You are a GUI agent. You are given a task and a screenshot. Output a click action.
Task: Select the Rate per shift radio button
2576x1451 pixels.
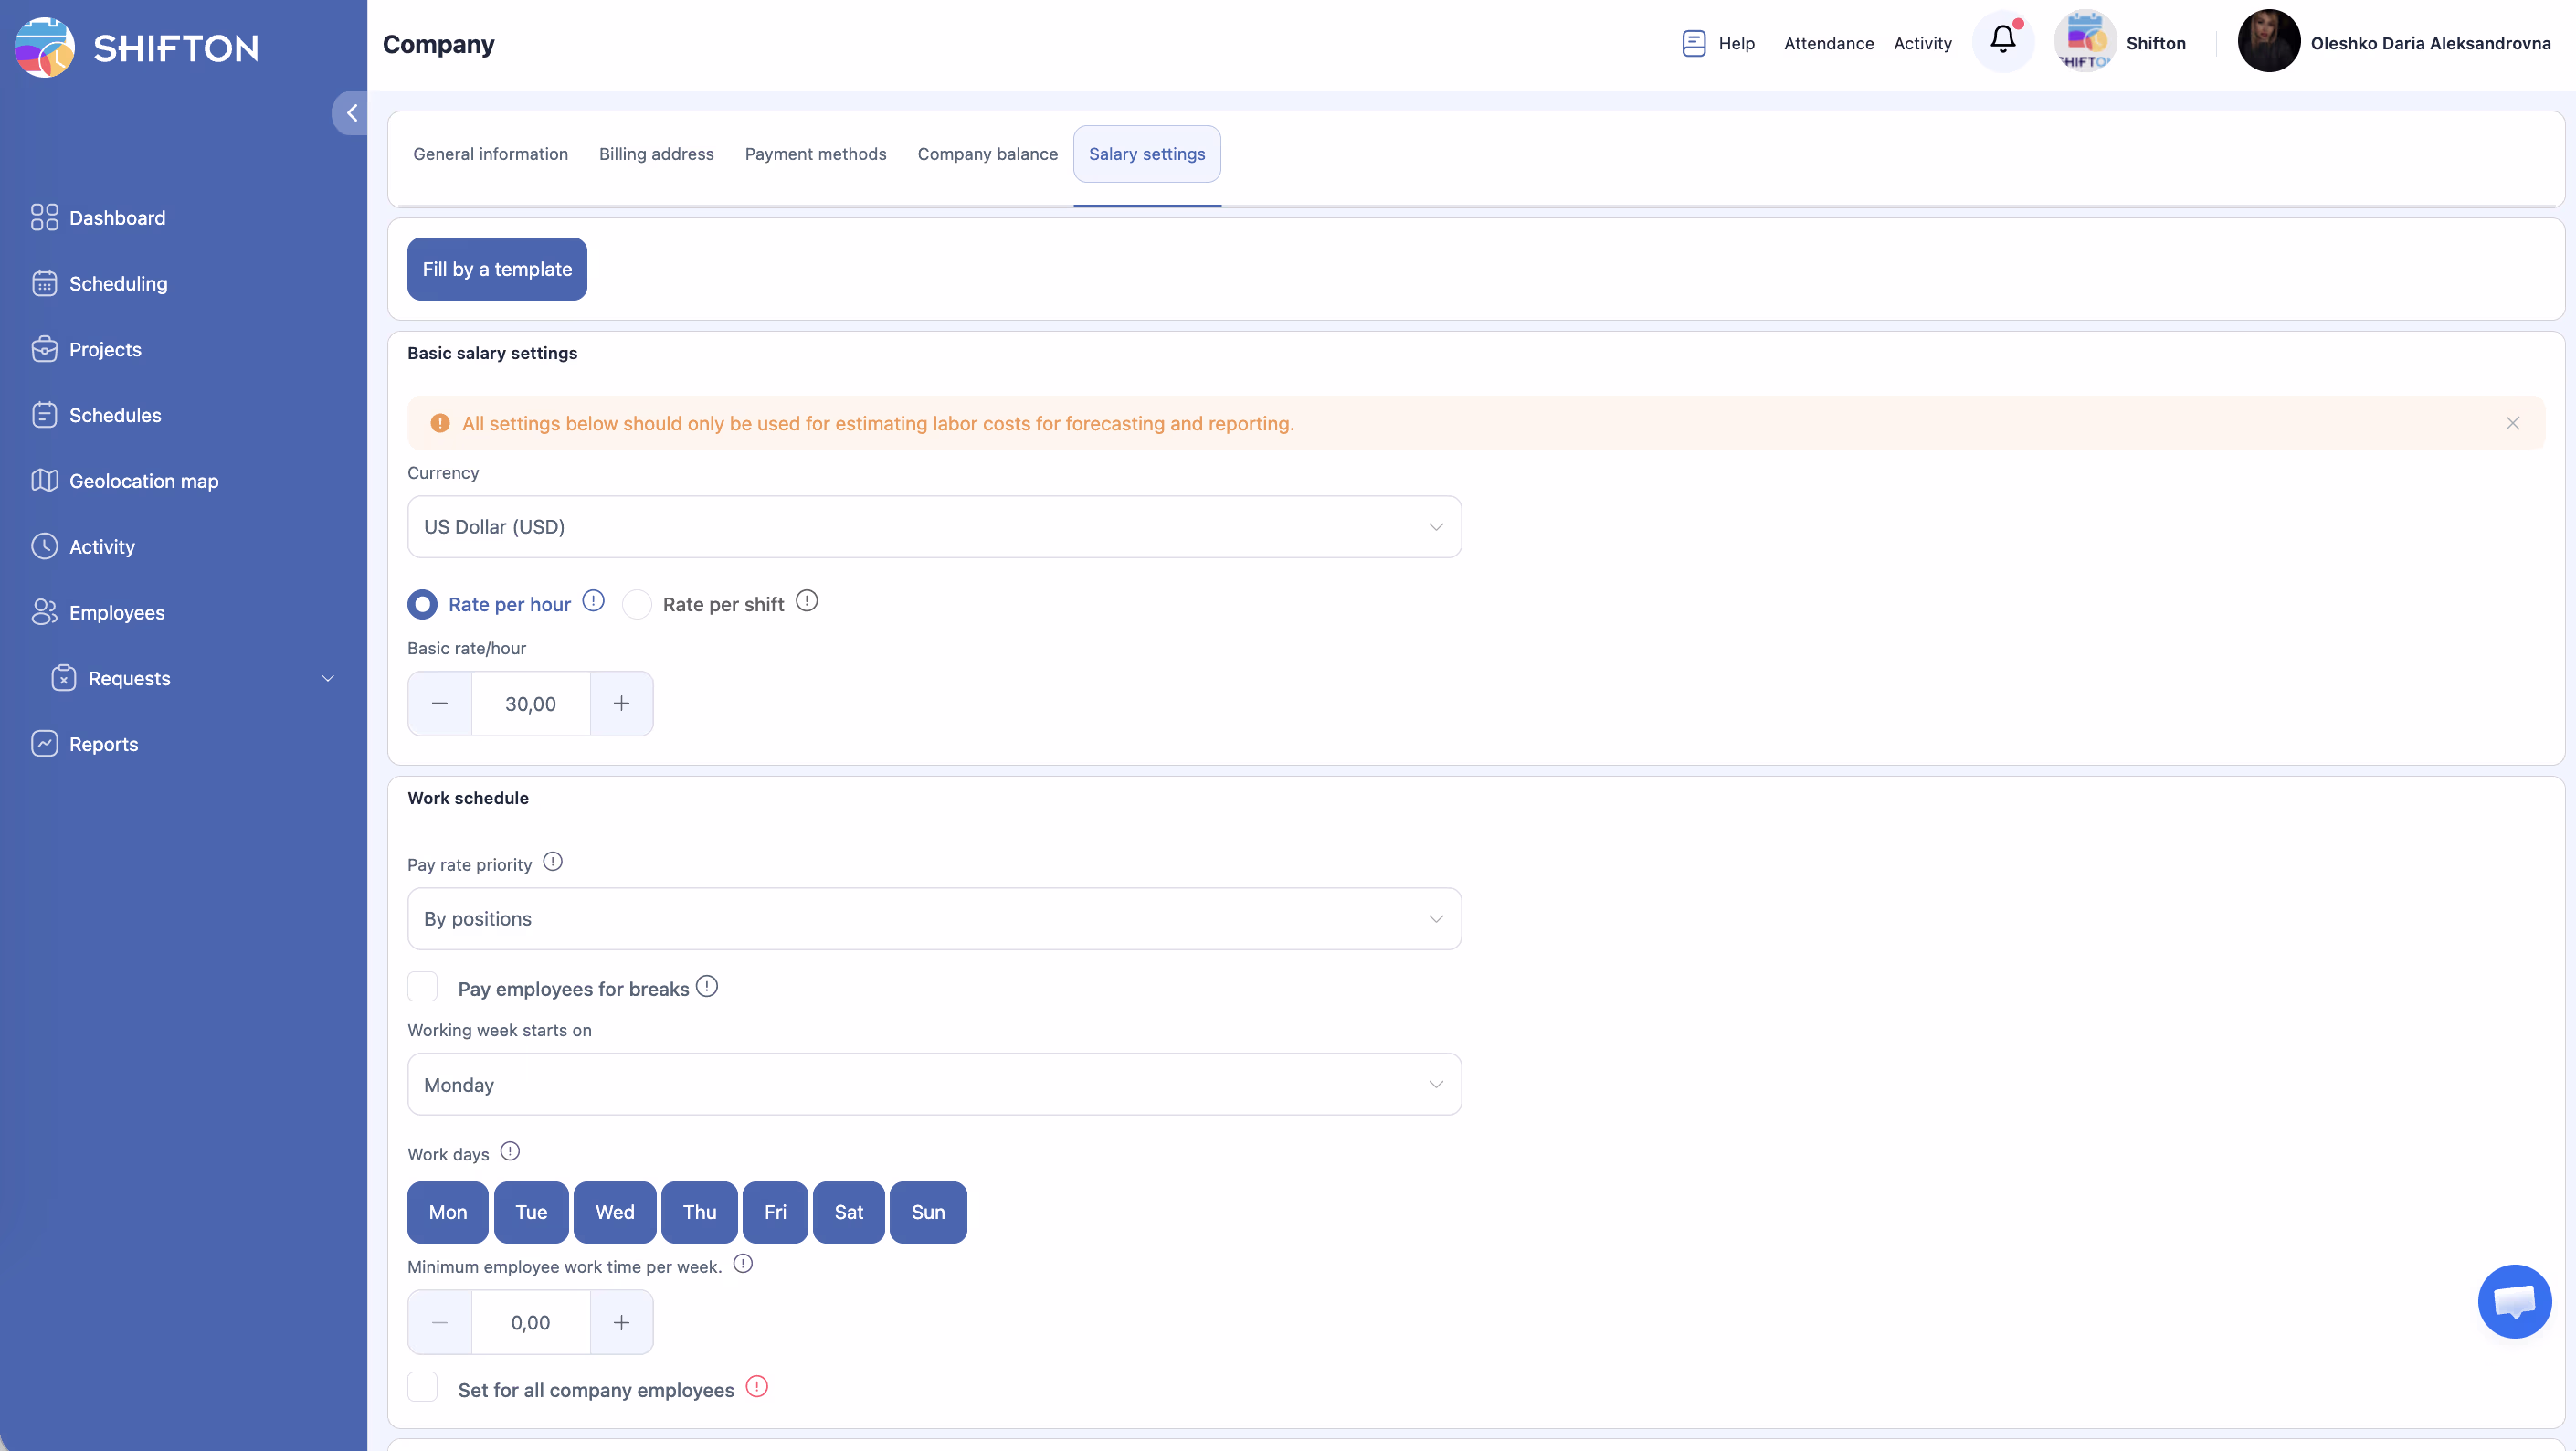[637, 604]
